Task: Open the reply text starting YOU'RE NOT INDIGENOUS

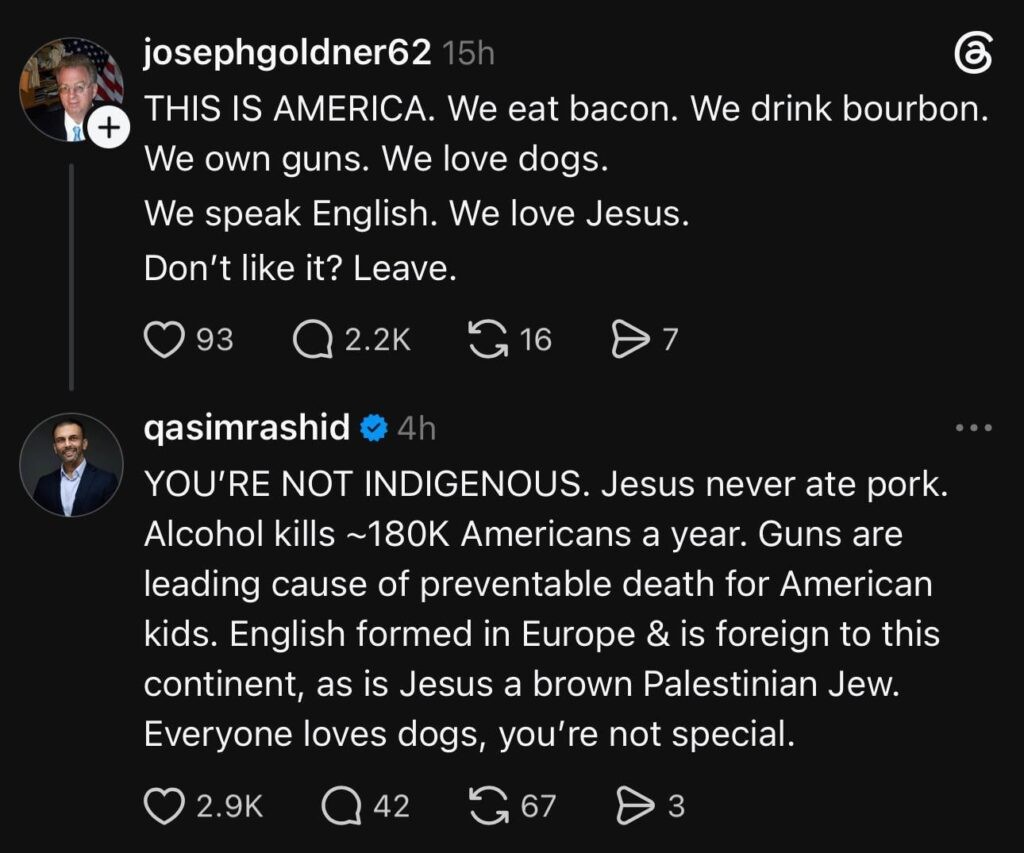Action: click(541, 609)
